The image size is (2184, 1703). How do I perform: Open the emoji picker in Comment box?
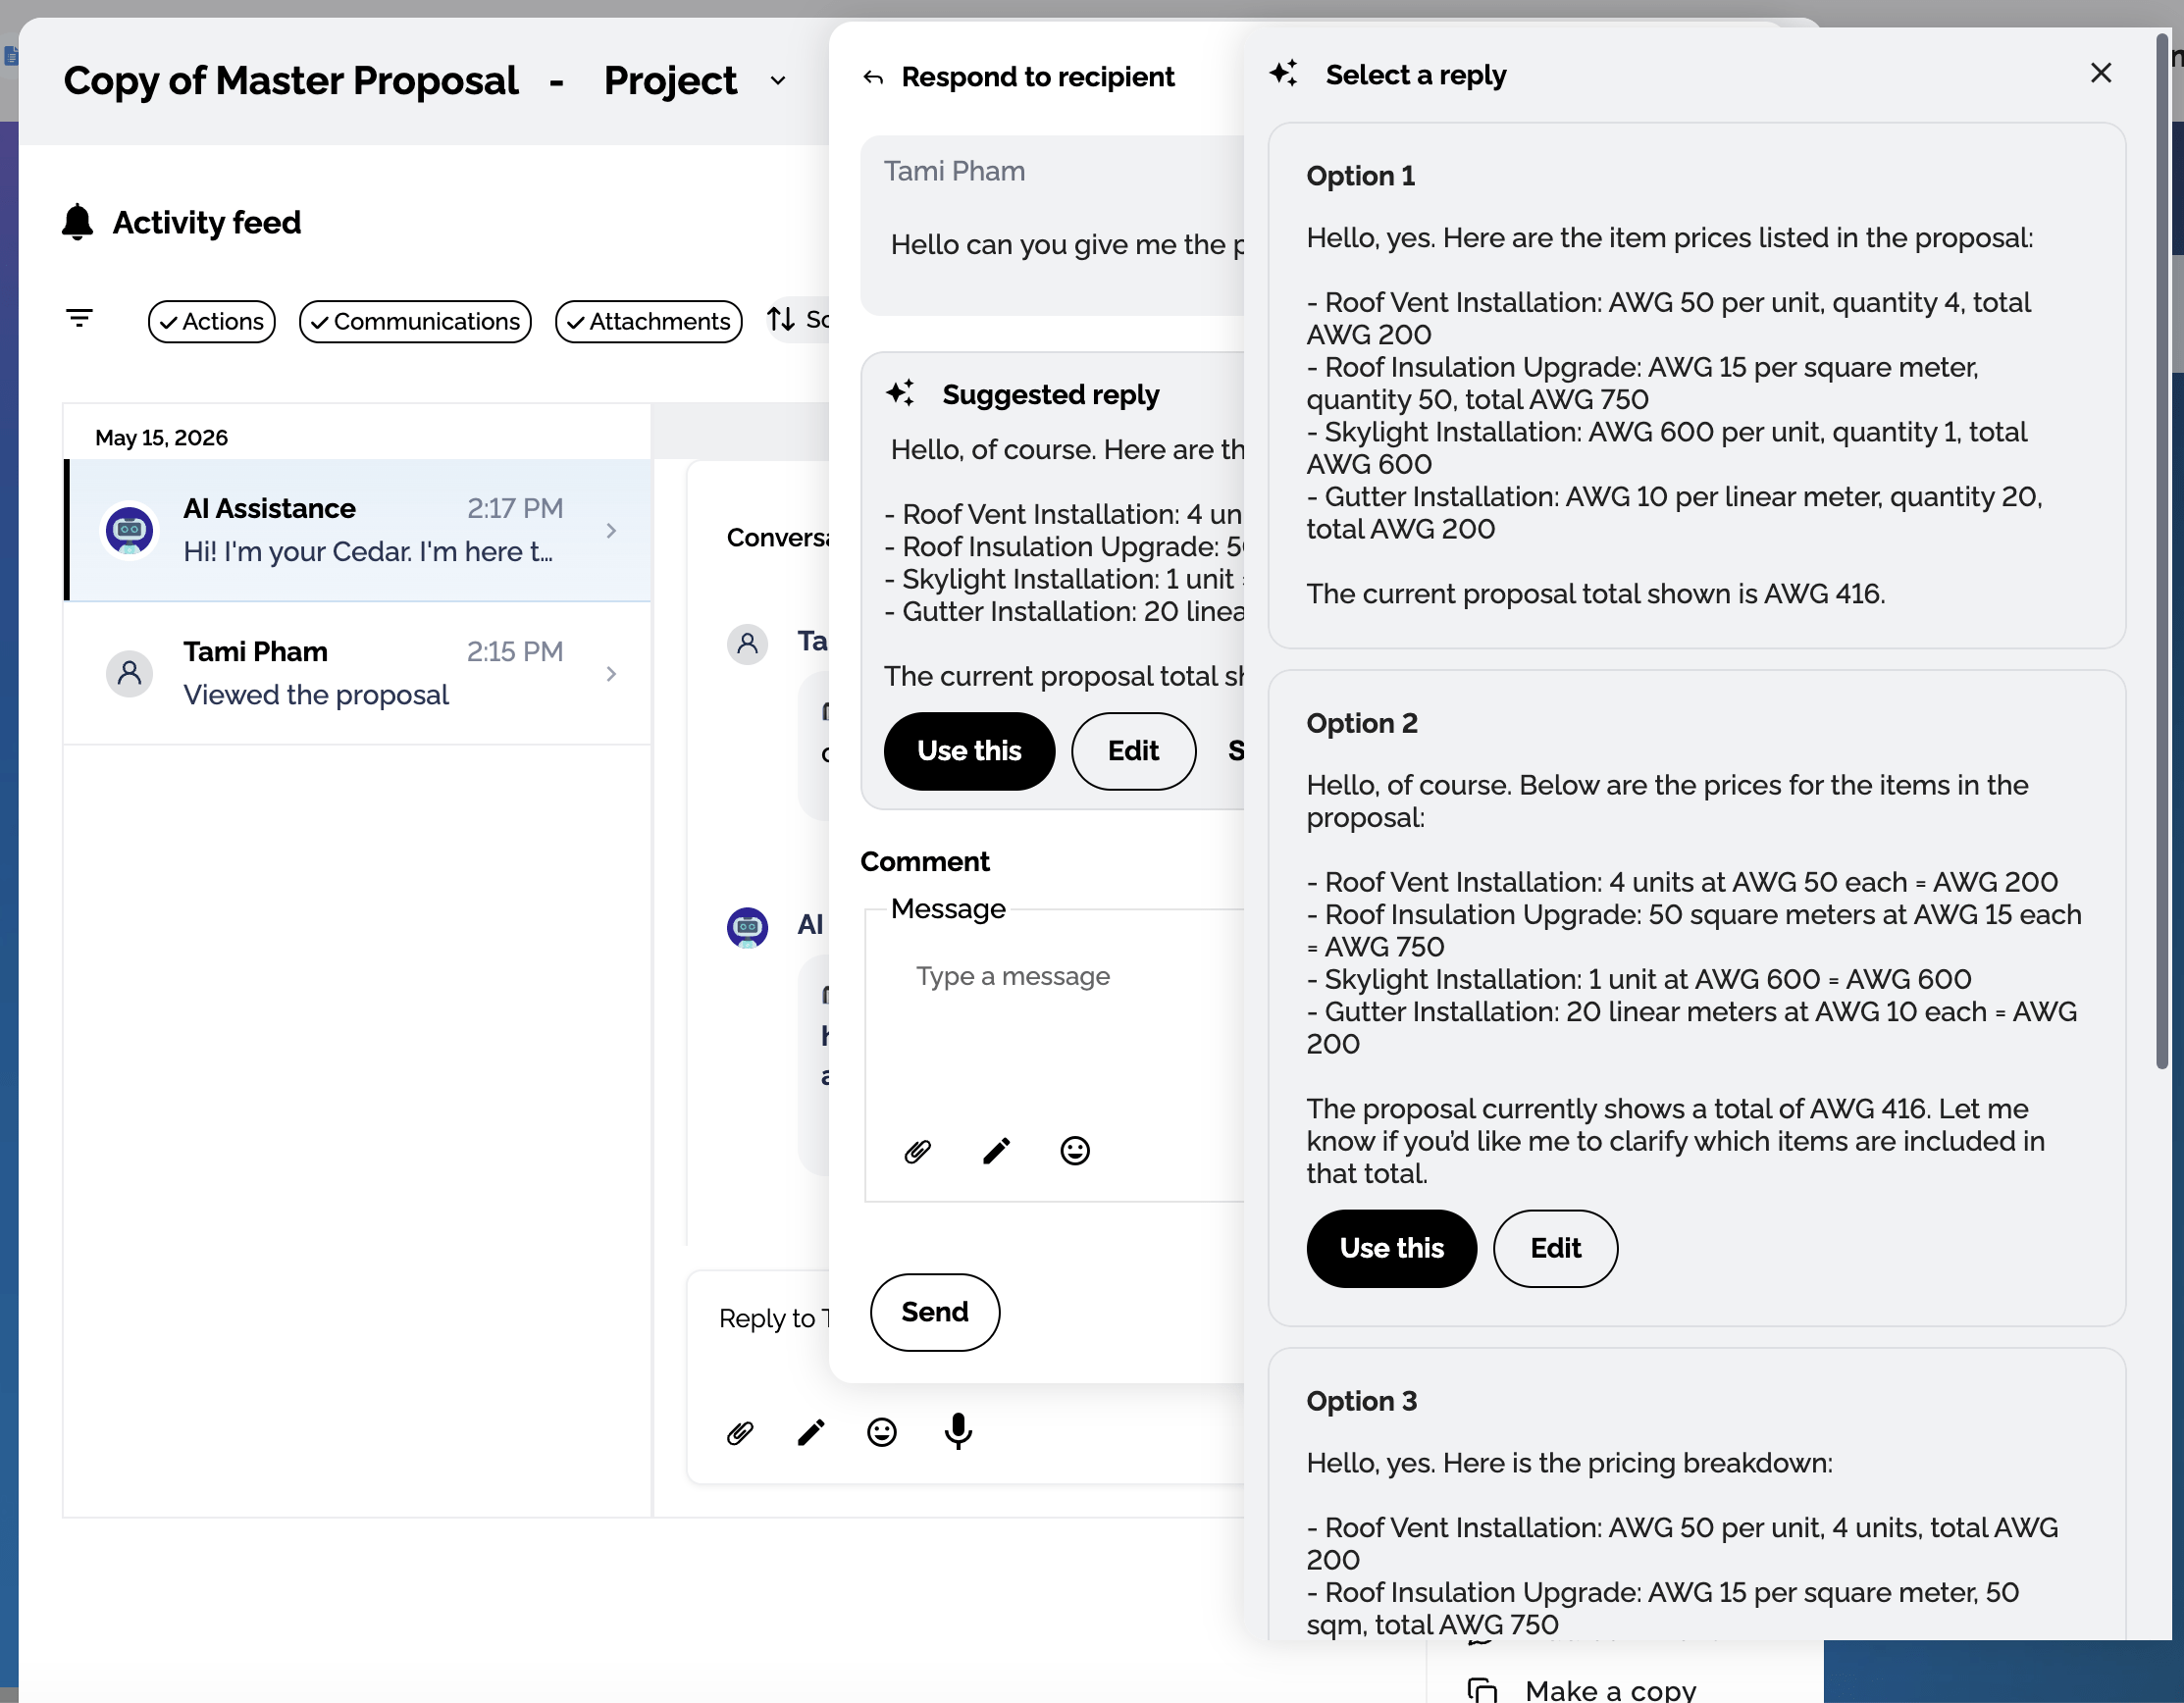pyautogui.click(x=1075, y=1152)
